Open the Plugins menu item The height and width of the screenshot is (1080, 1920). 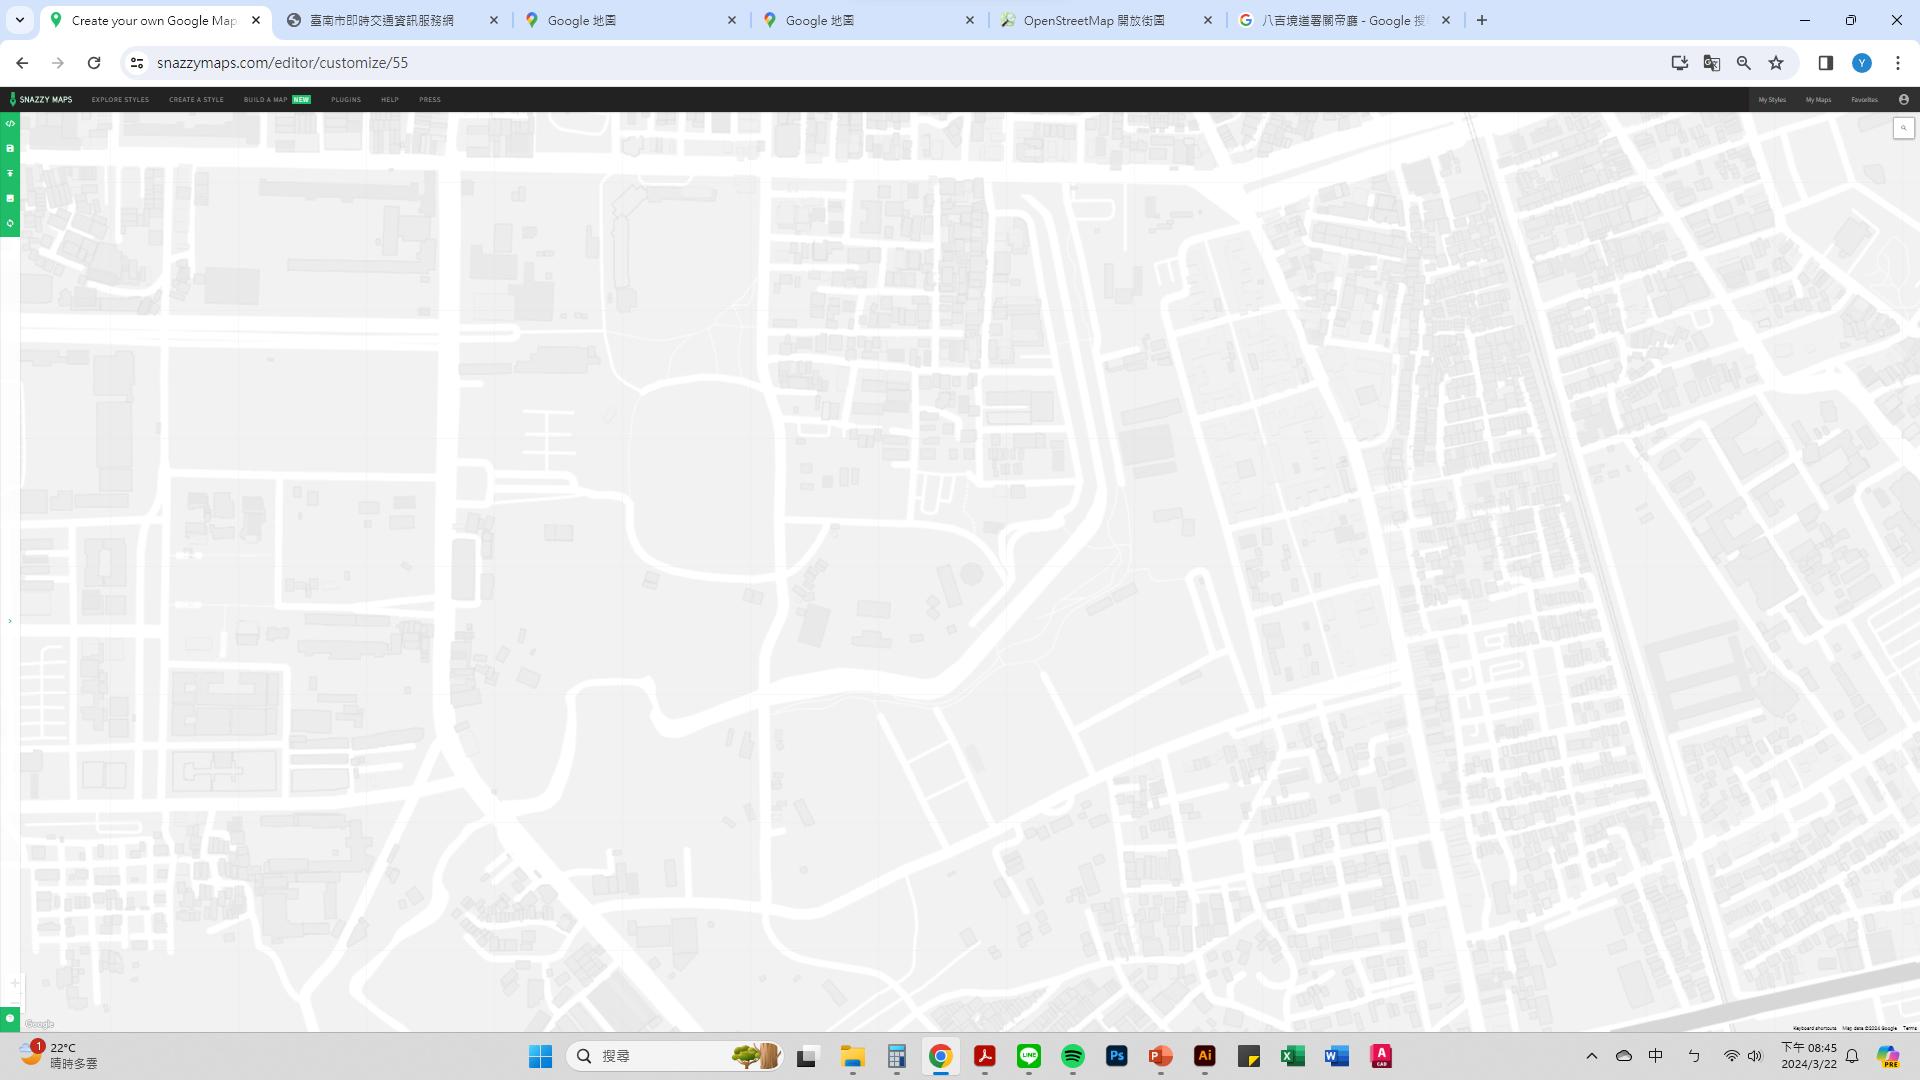(x=345, y=99)
